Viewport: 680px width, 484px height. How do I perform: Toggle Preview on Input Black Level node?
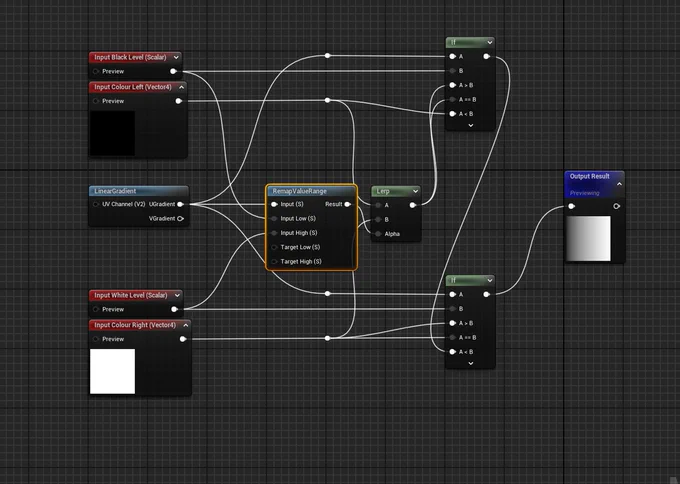[x=96, y=71]
